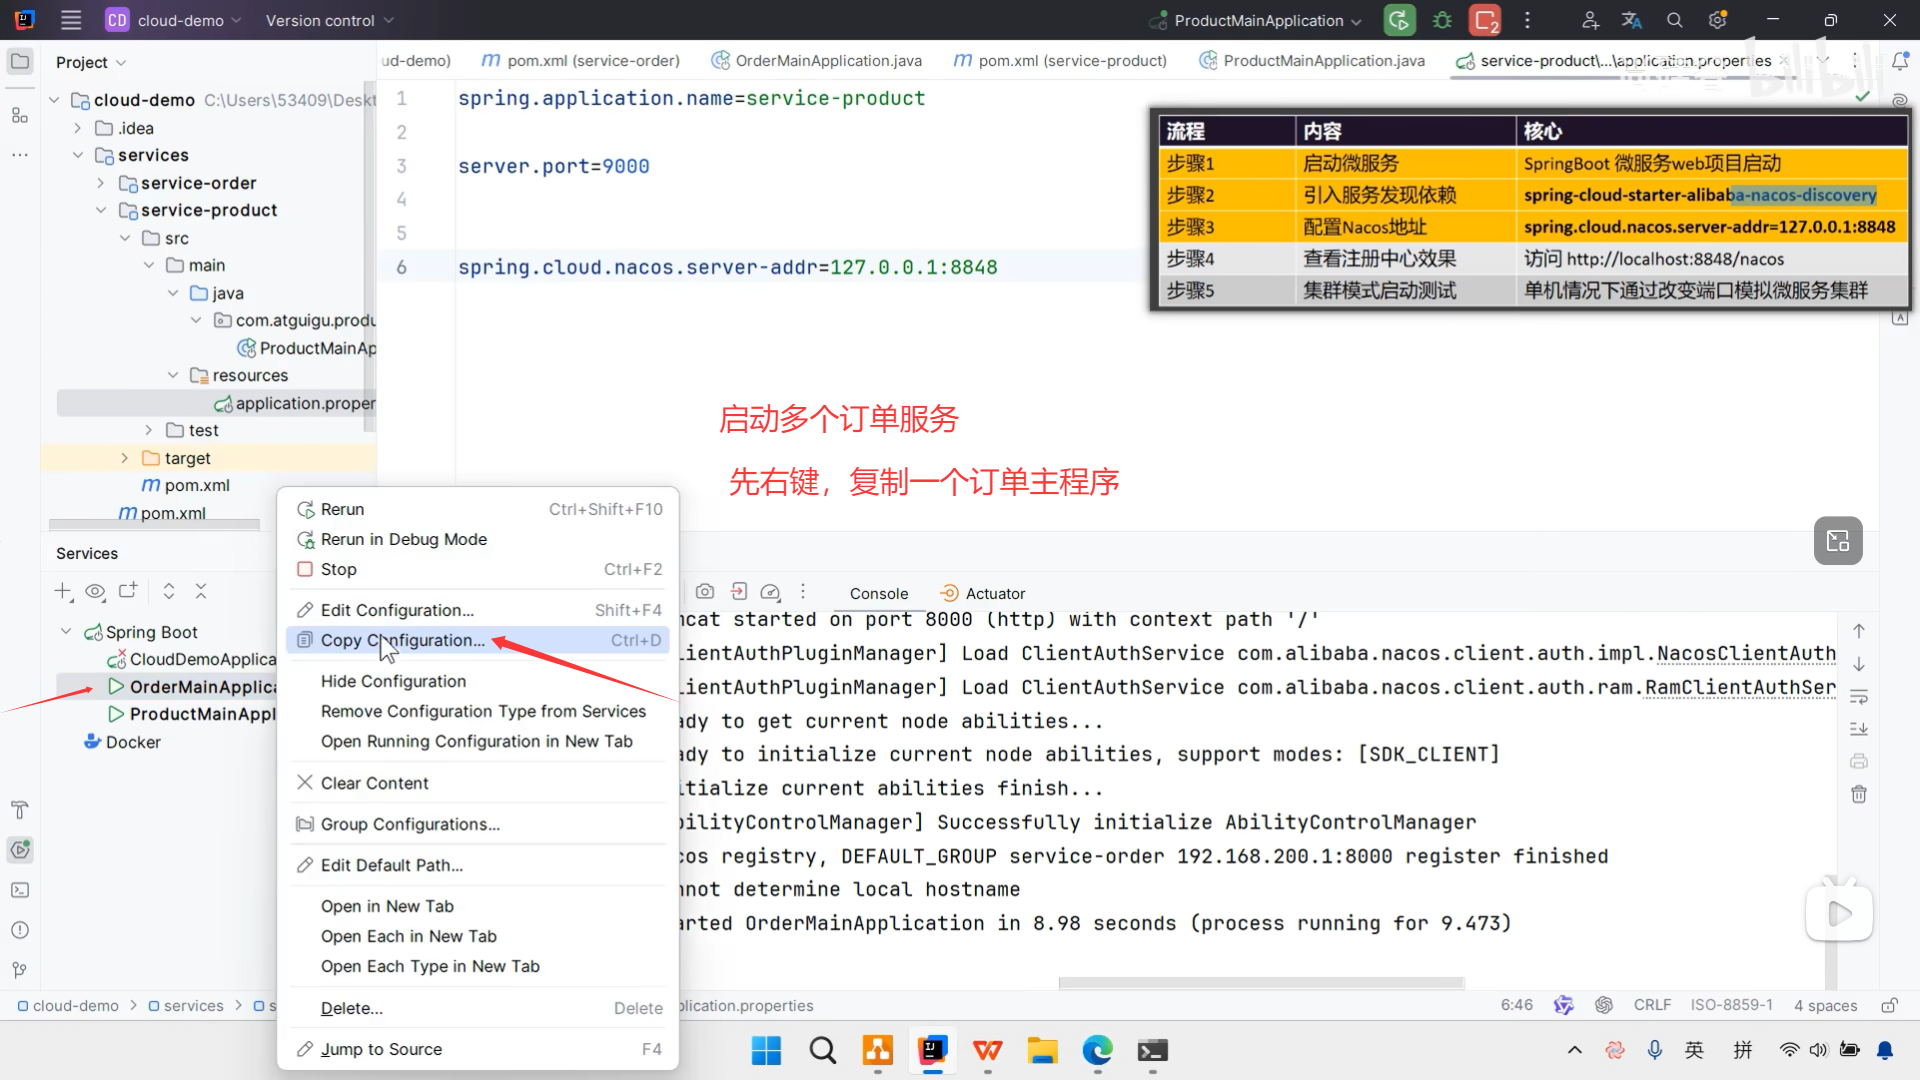1920x1080 pixels.
Task: Click cloud-demo in the status bar breadcrumb
Action: tap(75, 1005)
